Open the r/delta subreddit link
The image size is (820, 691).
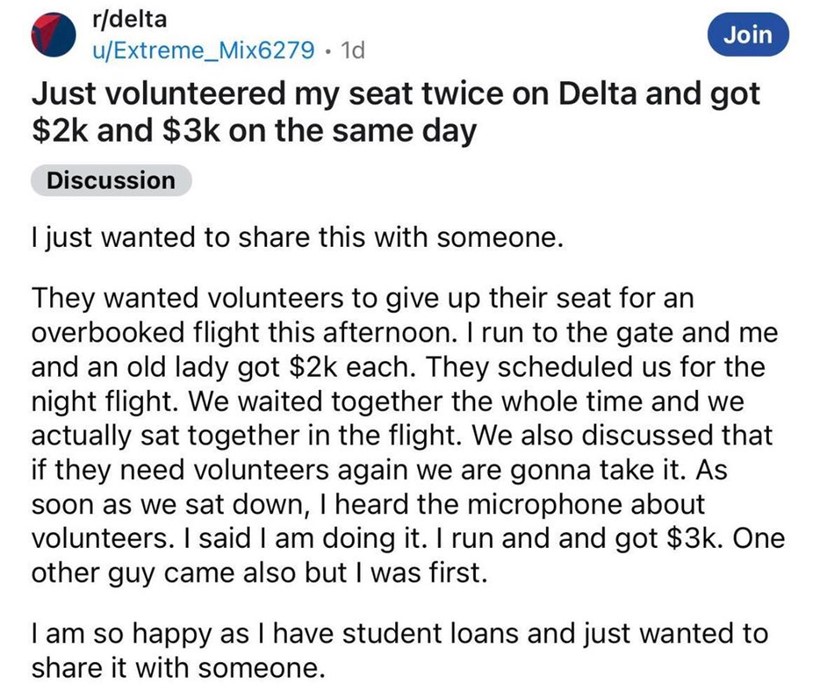point(129,19)
